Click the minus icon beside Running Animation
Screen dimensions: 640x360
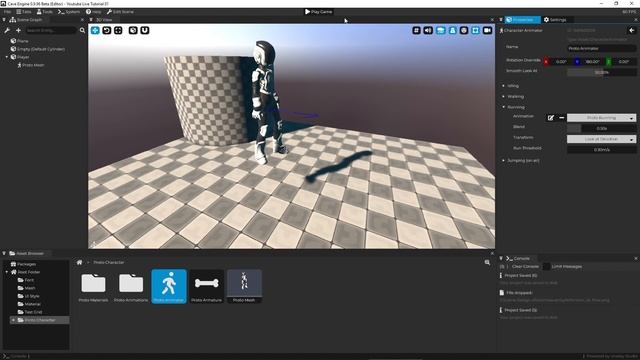tap(562, 118)
